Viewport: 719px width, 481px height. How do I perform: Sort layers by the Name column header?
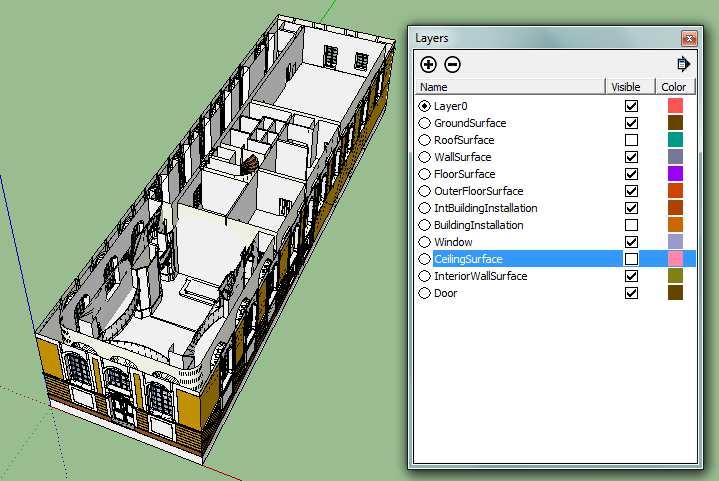coord(510,87)
